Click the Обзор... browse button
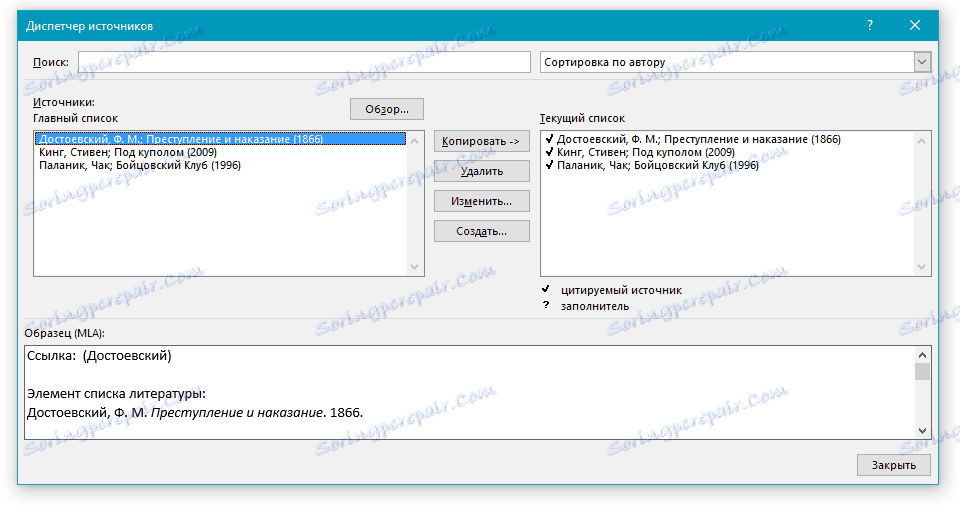The height and width of the screenshot is (507, 960). pyautogui.click(x=387, y=109)
